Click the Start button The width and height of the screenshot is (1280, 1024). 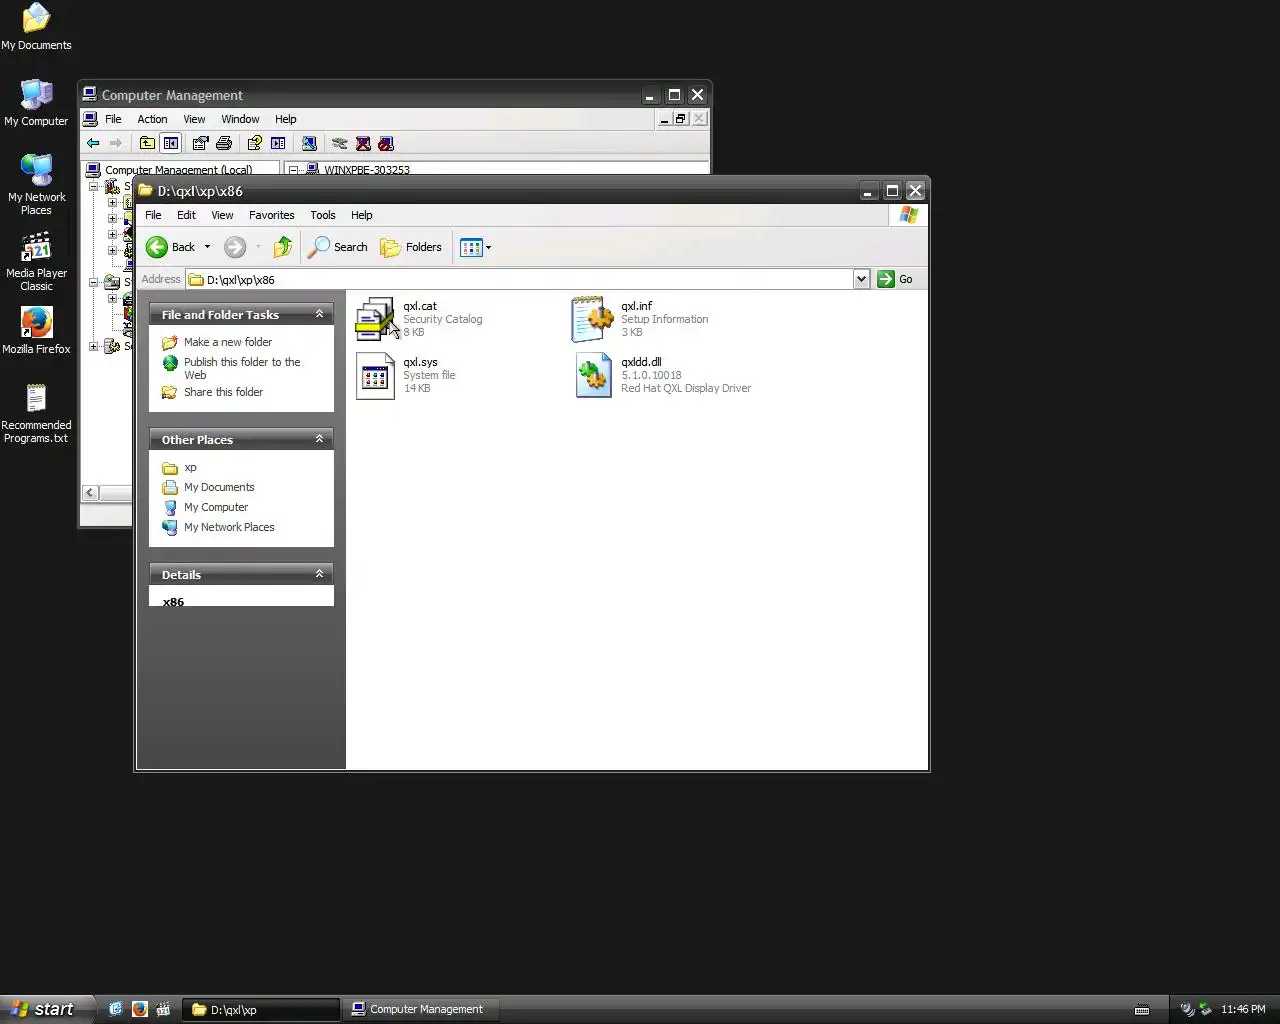(47, 1009)
